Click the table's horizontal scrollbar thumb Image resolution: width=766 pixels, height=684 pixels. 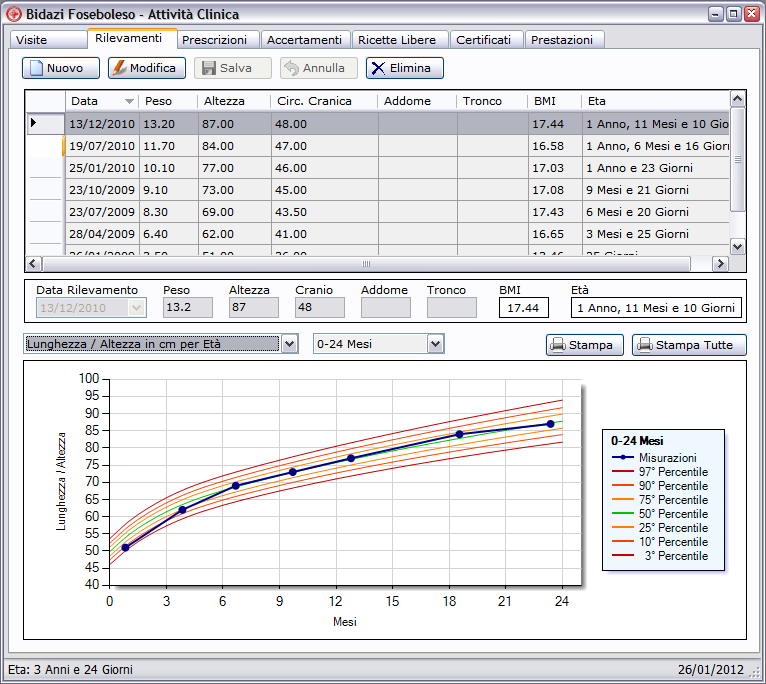(366, 264)
